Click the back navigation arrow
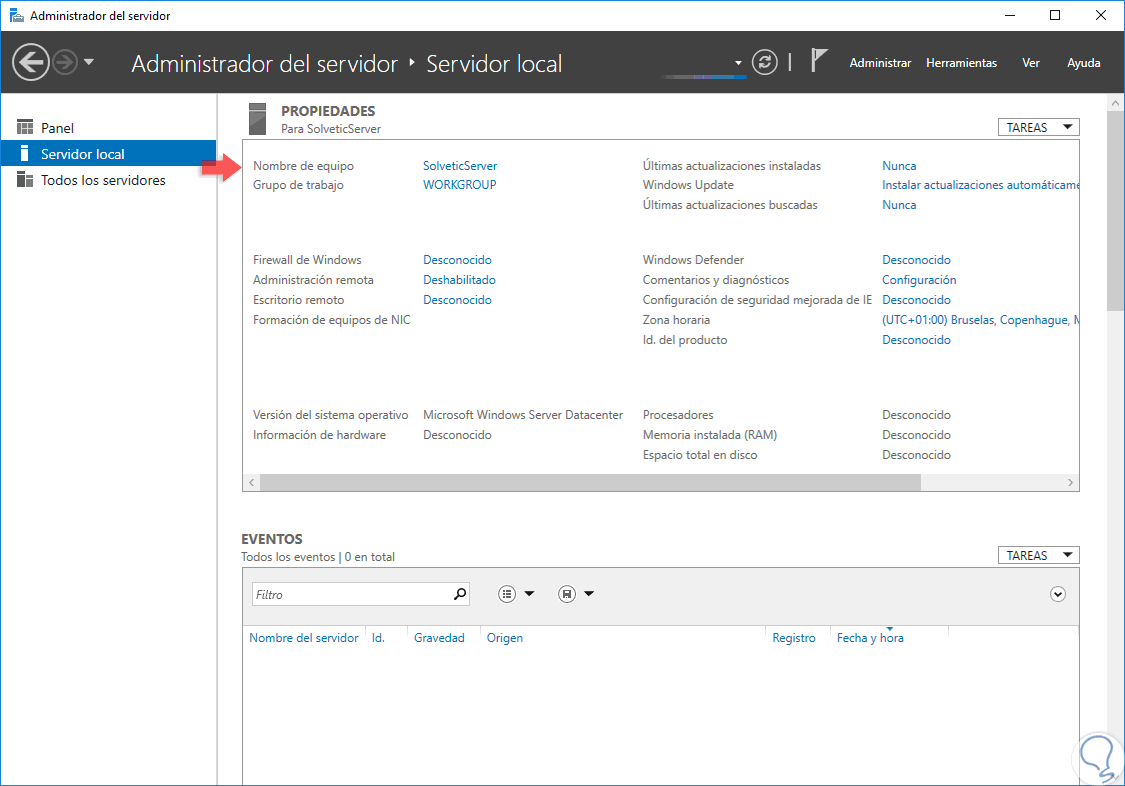 [x=31, y=63]
